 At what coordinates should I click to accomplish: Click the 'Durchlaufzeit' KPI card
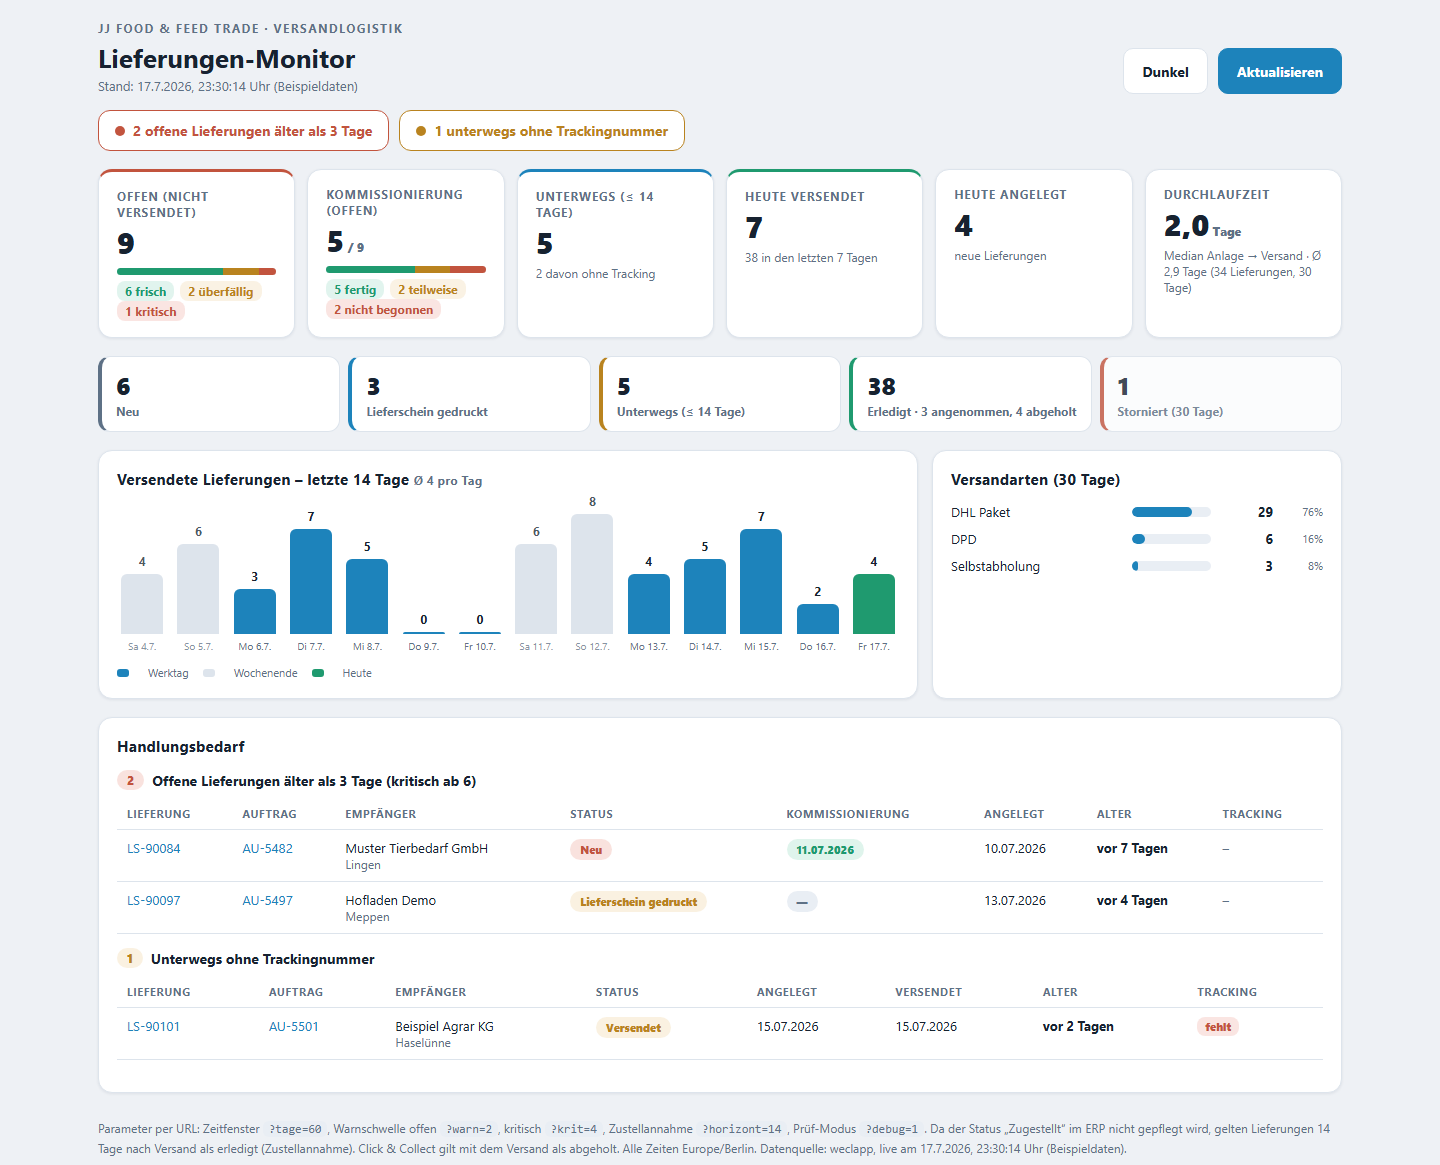click(x=1243, y=254)
